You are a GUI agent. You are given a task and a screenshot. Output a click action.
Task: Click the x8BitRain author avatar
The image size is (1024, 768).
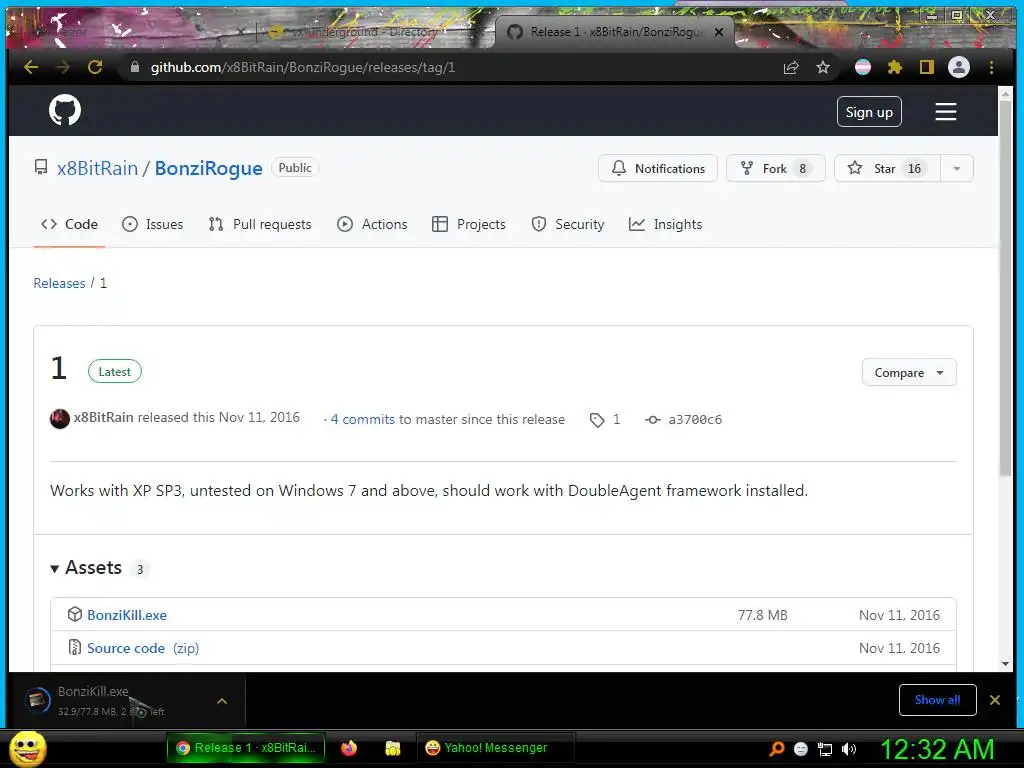[60, 419]
